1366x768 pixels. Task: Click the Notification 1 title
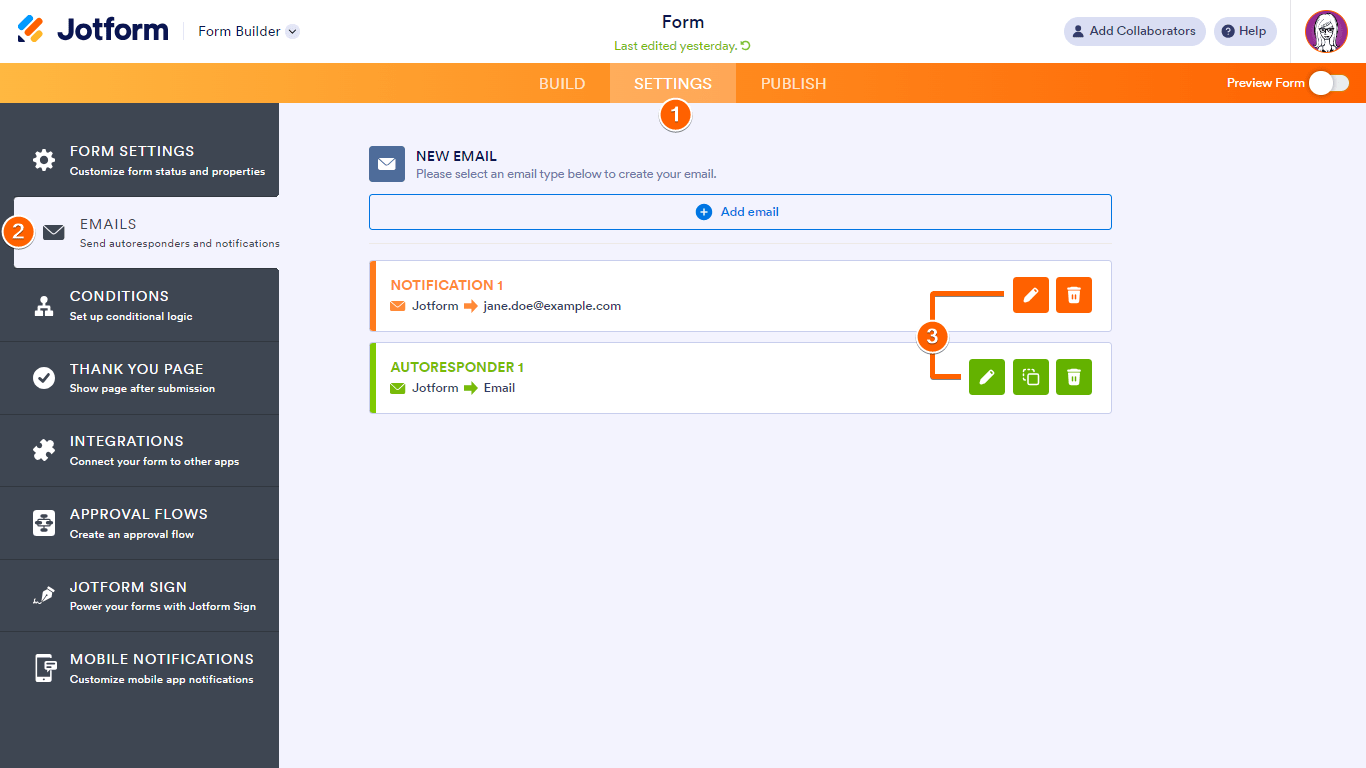447,285
